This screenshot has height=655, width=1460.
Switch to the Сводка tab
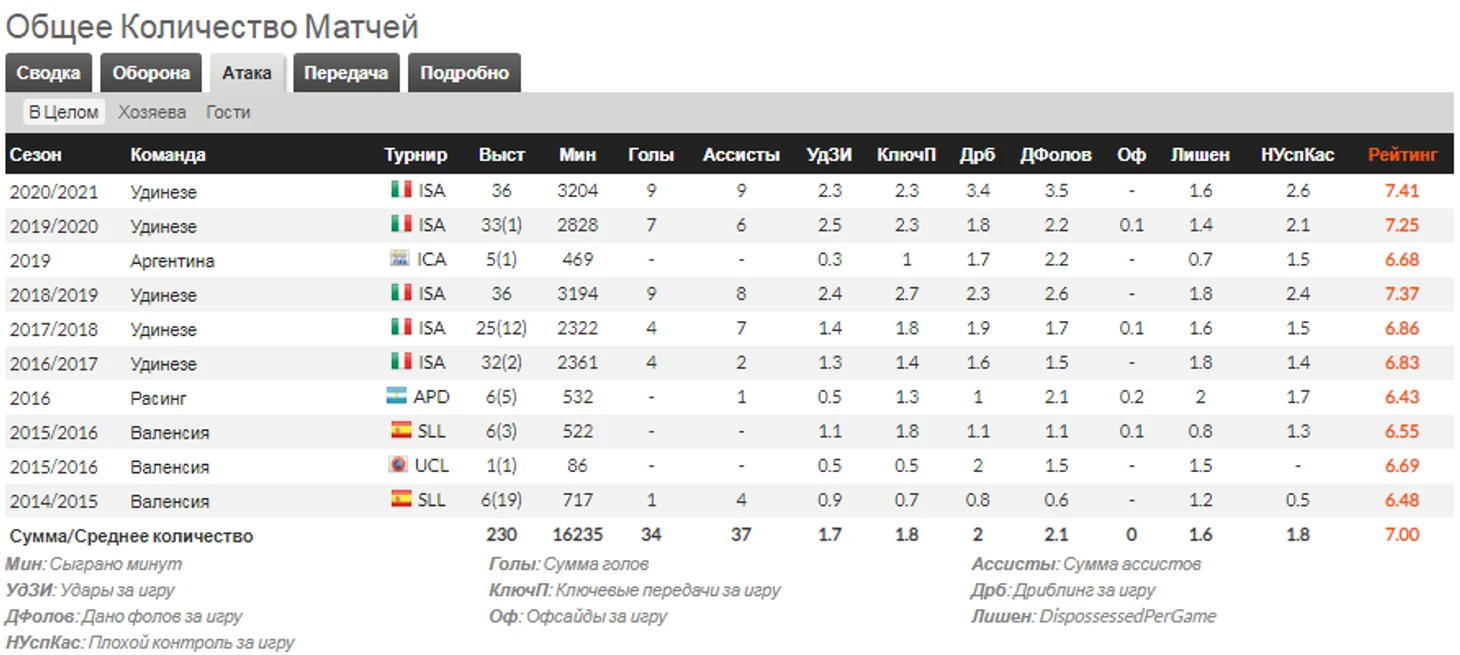pyautogui.click(x=49, y=73)
